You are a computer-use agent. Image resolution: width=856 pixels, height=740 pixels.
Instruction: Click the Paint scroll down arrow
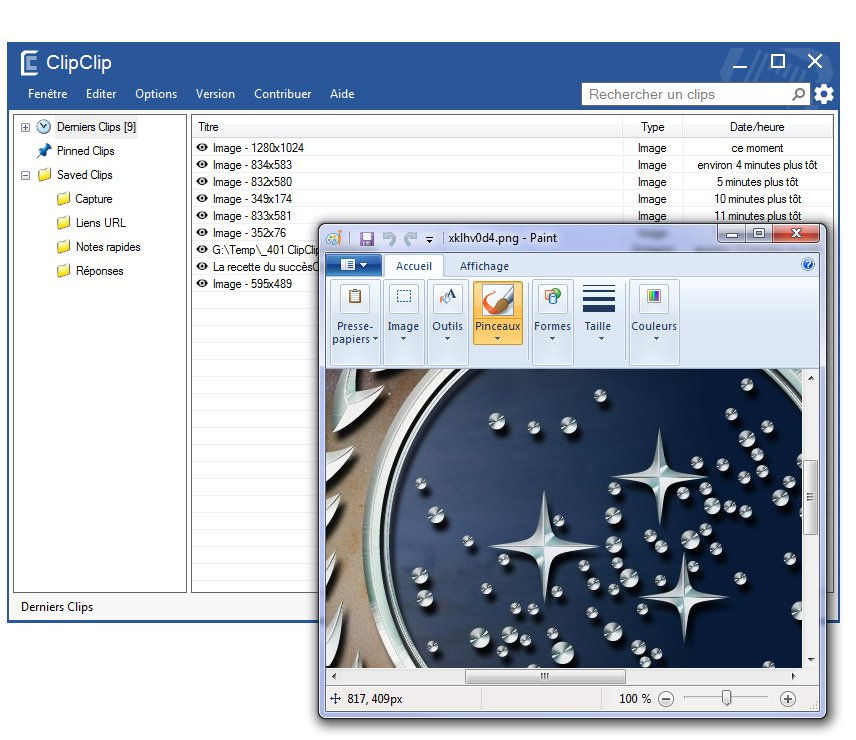811,660
